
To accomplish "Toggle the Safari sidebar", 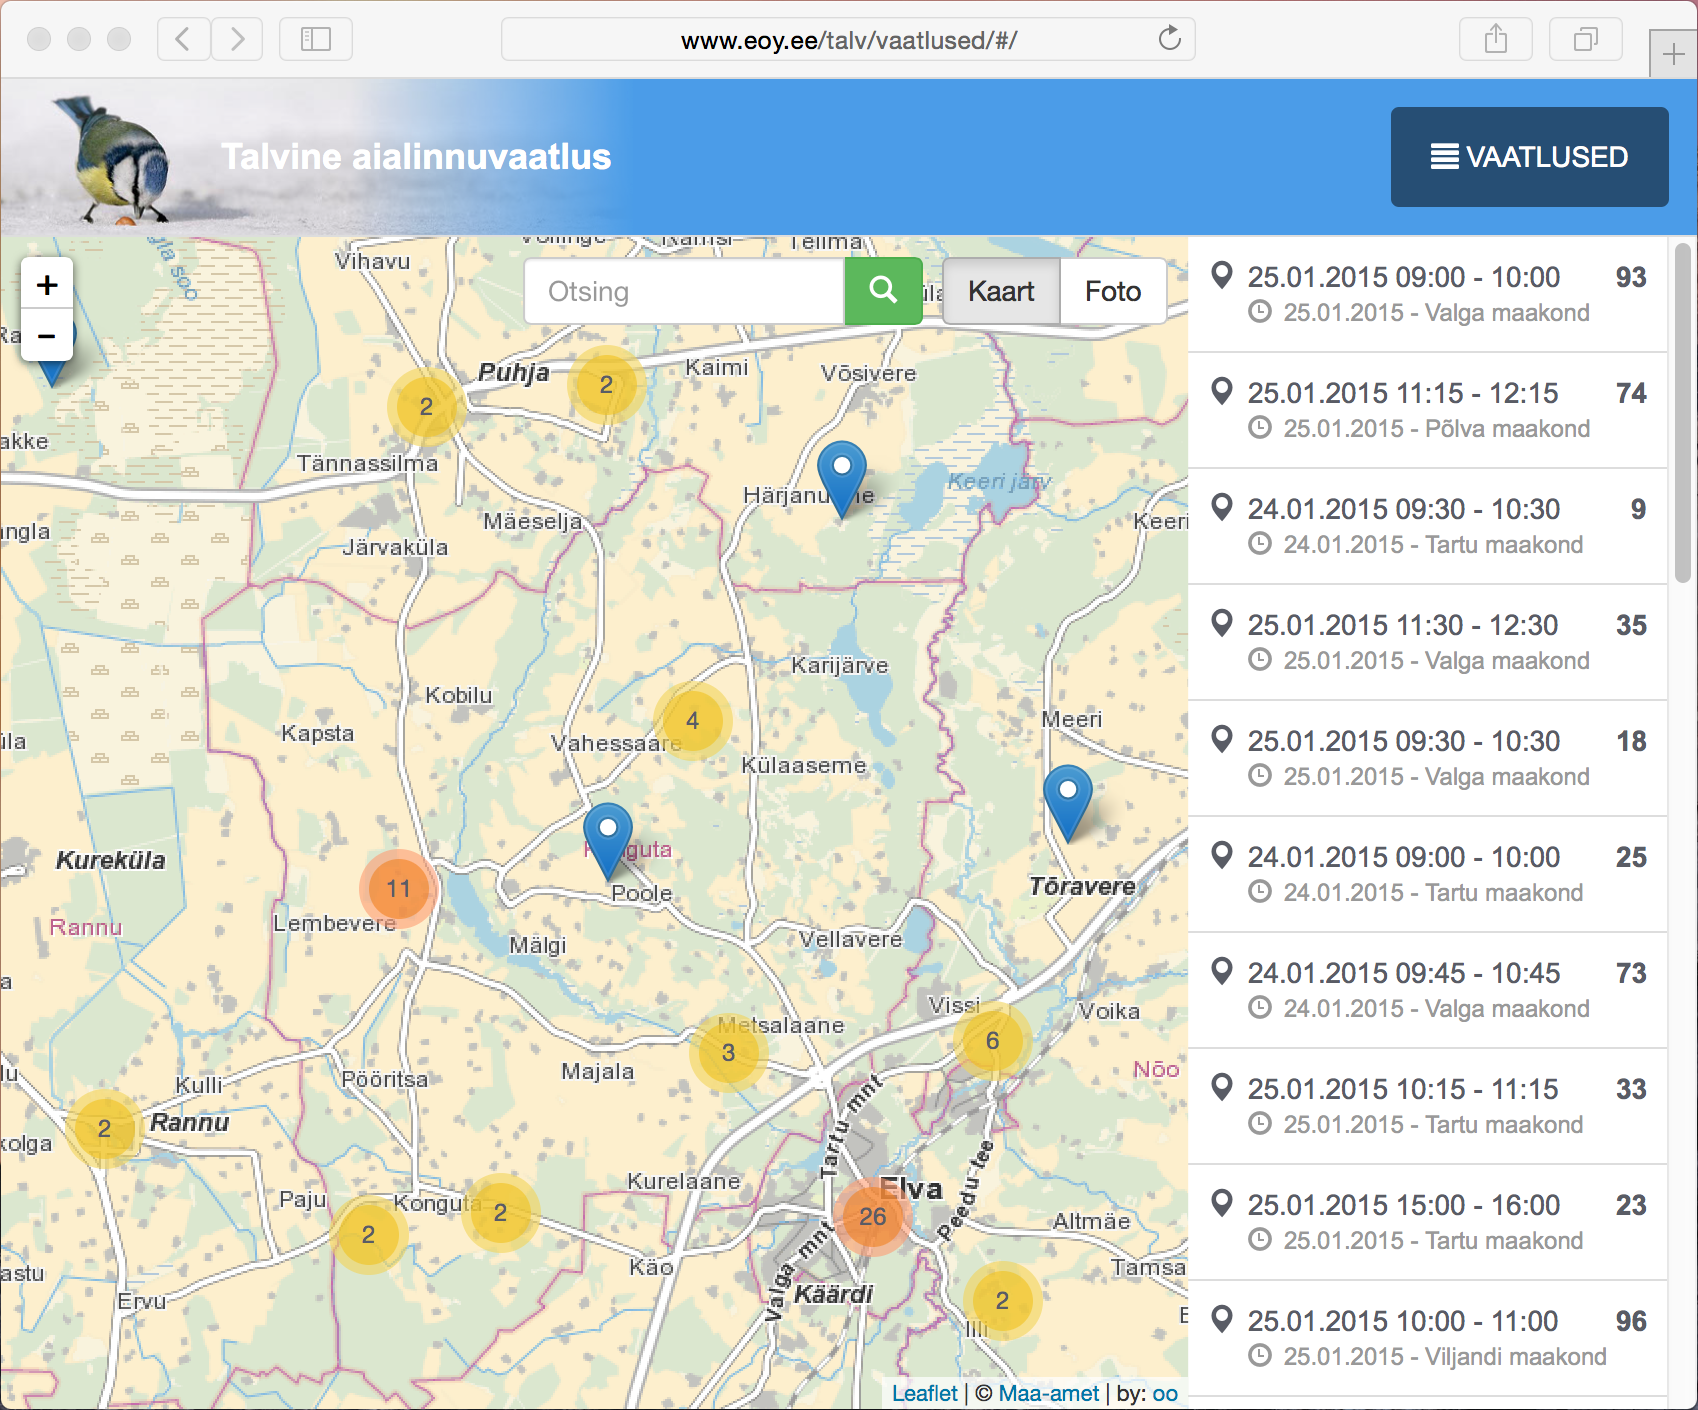I will click(316, 40).
